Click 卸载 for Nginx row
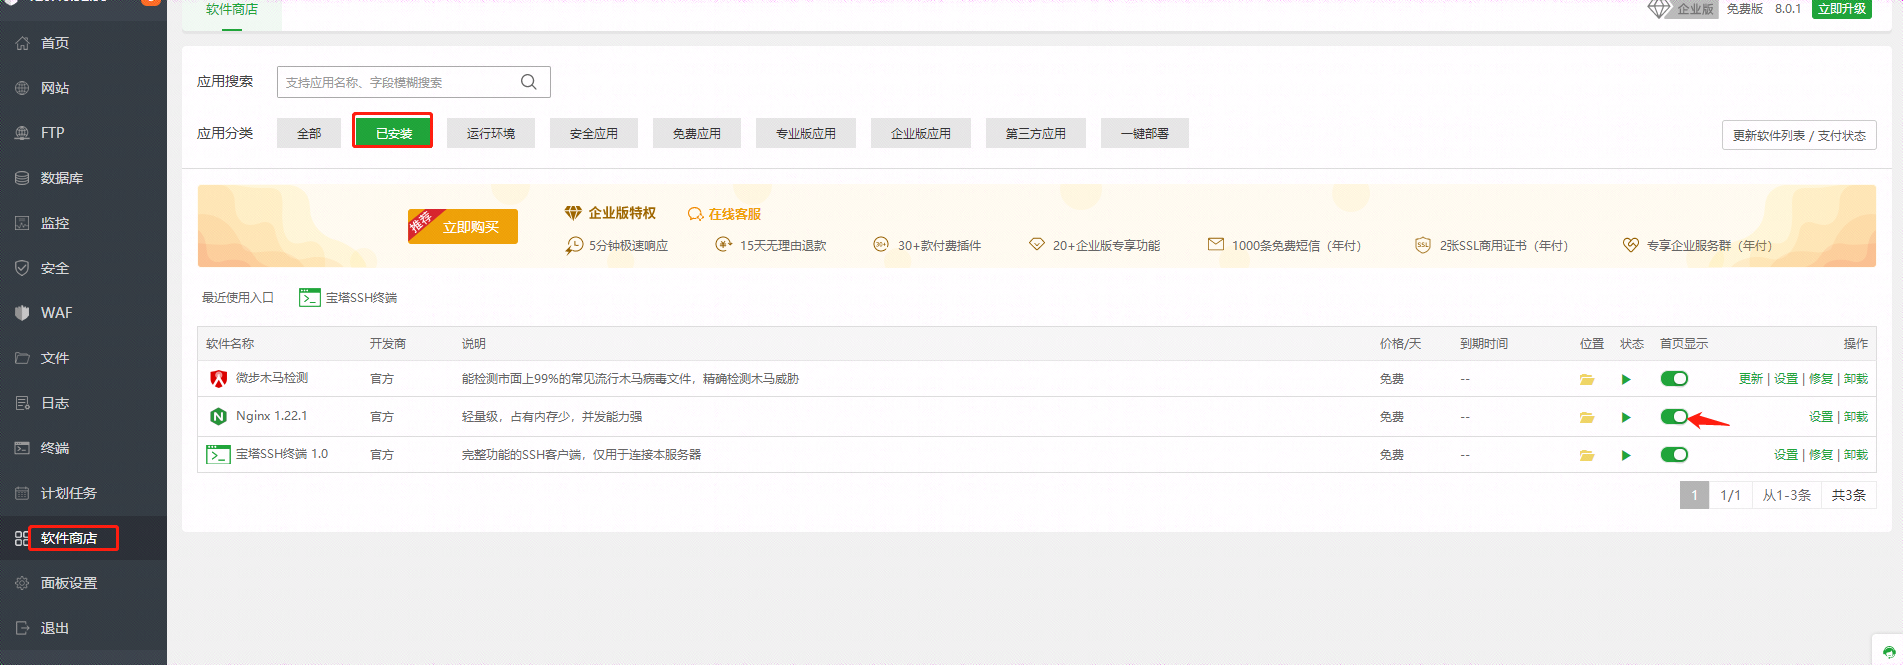The height and width of the screenshot is (665, 1903). coord(1856,416)
